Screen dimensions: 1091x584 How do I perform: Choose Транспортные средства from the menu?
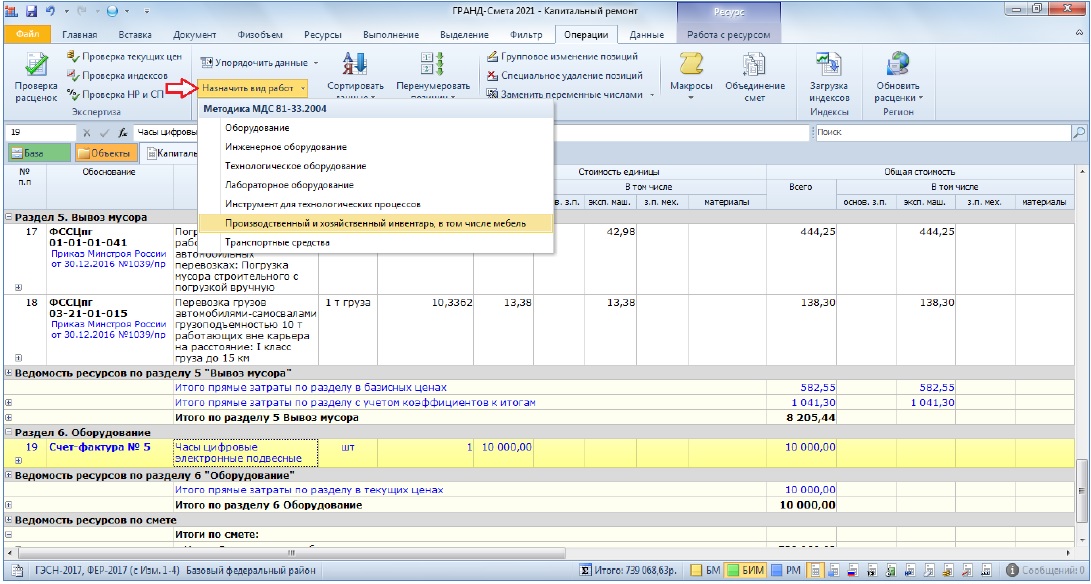coord(376,243)
